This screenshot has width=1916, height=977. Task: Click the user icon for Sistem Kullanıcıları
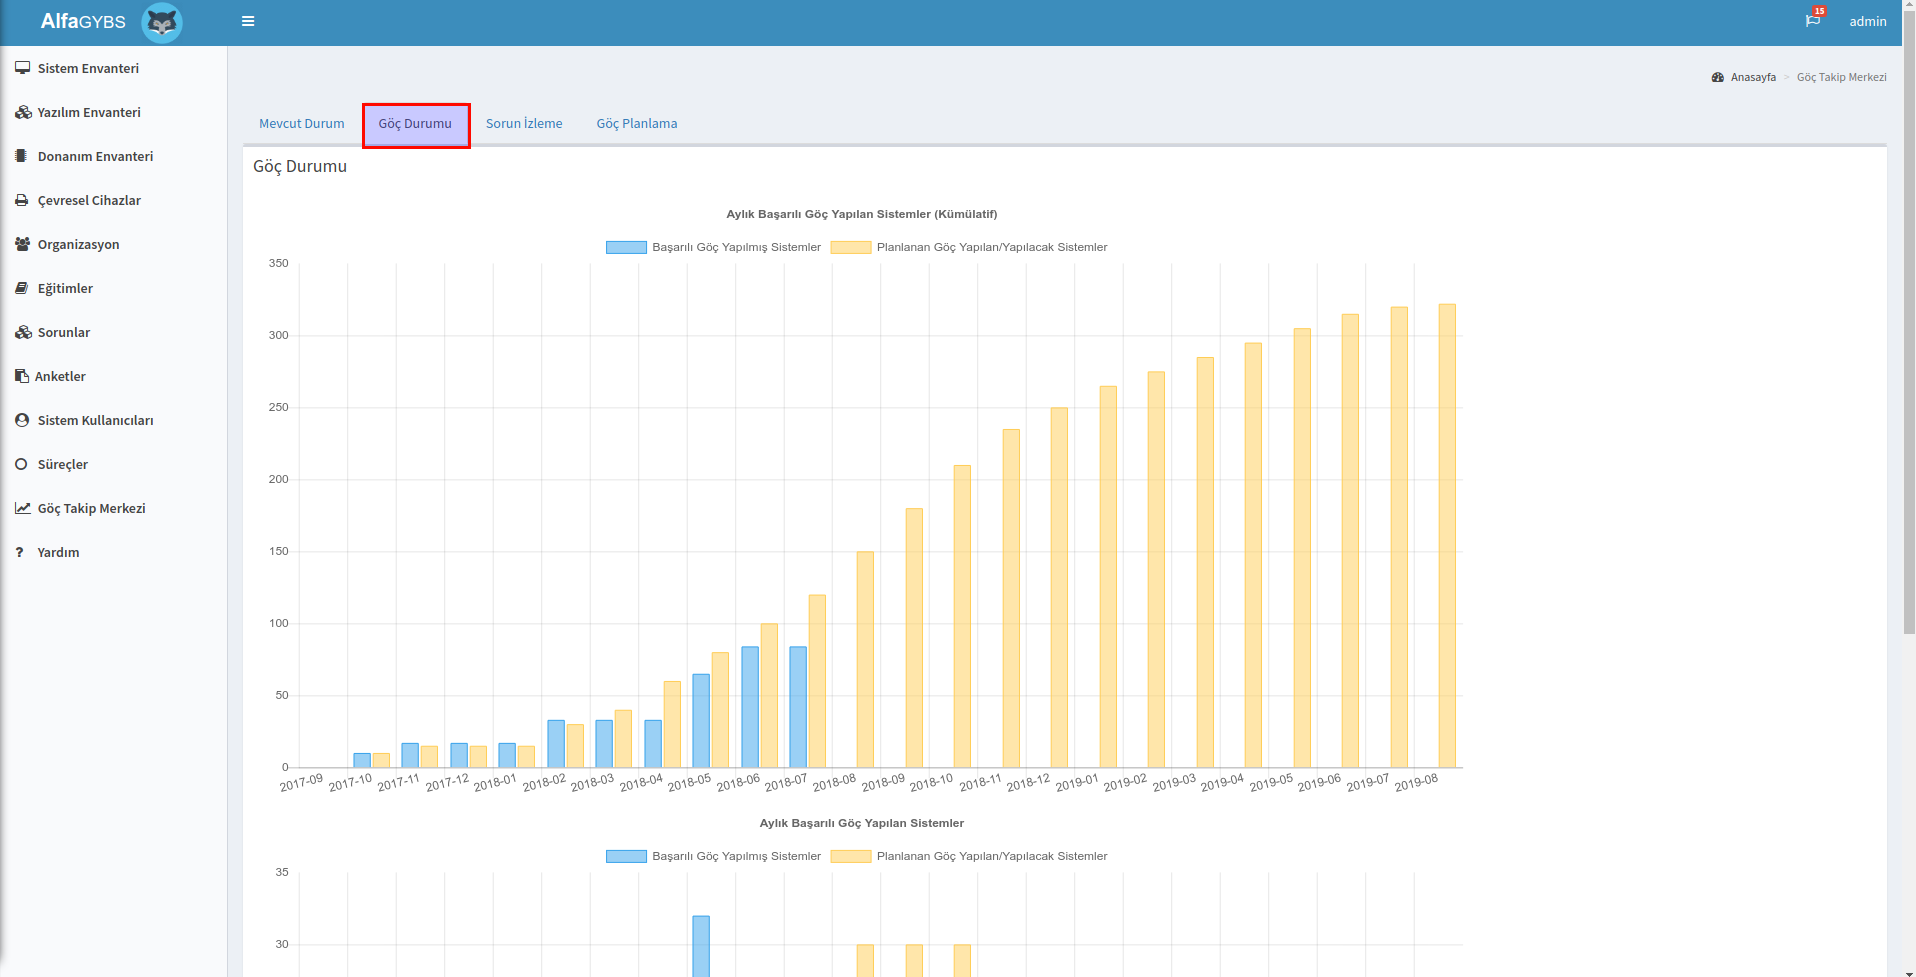point(22,420)
